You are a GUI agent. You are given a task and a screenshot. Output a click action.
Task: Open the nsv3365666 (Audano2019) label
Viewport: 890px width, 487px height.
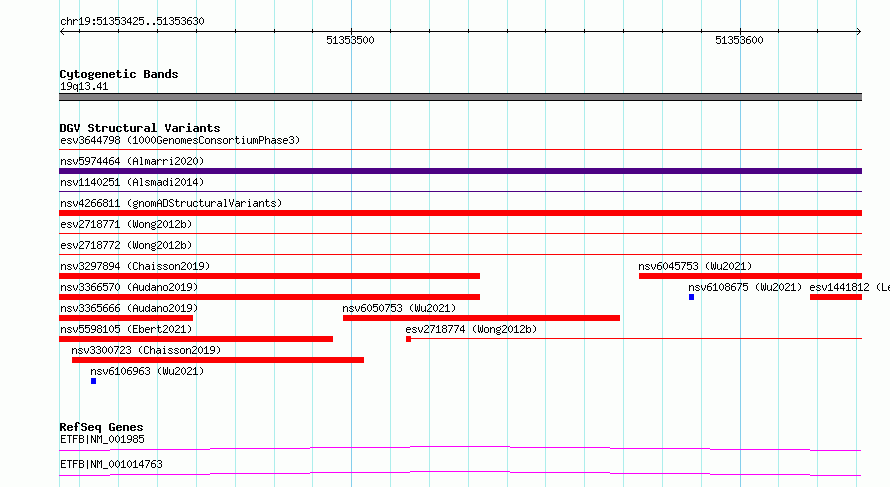[x=129, y=308]
